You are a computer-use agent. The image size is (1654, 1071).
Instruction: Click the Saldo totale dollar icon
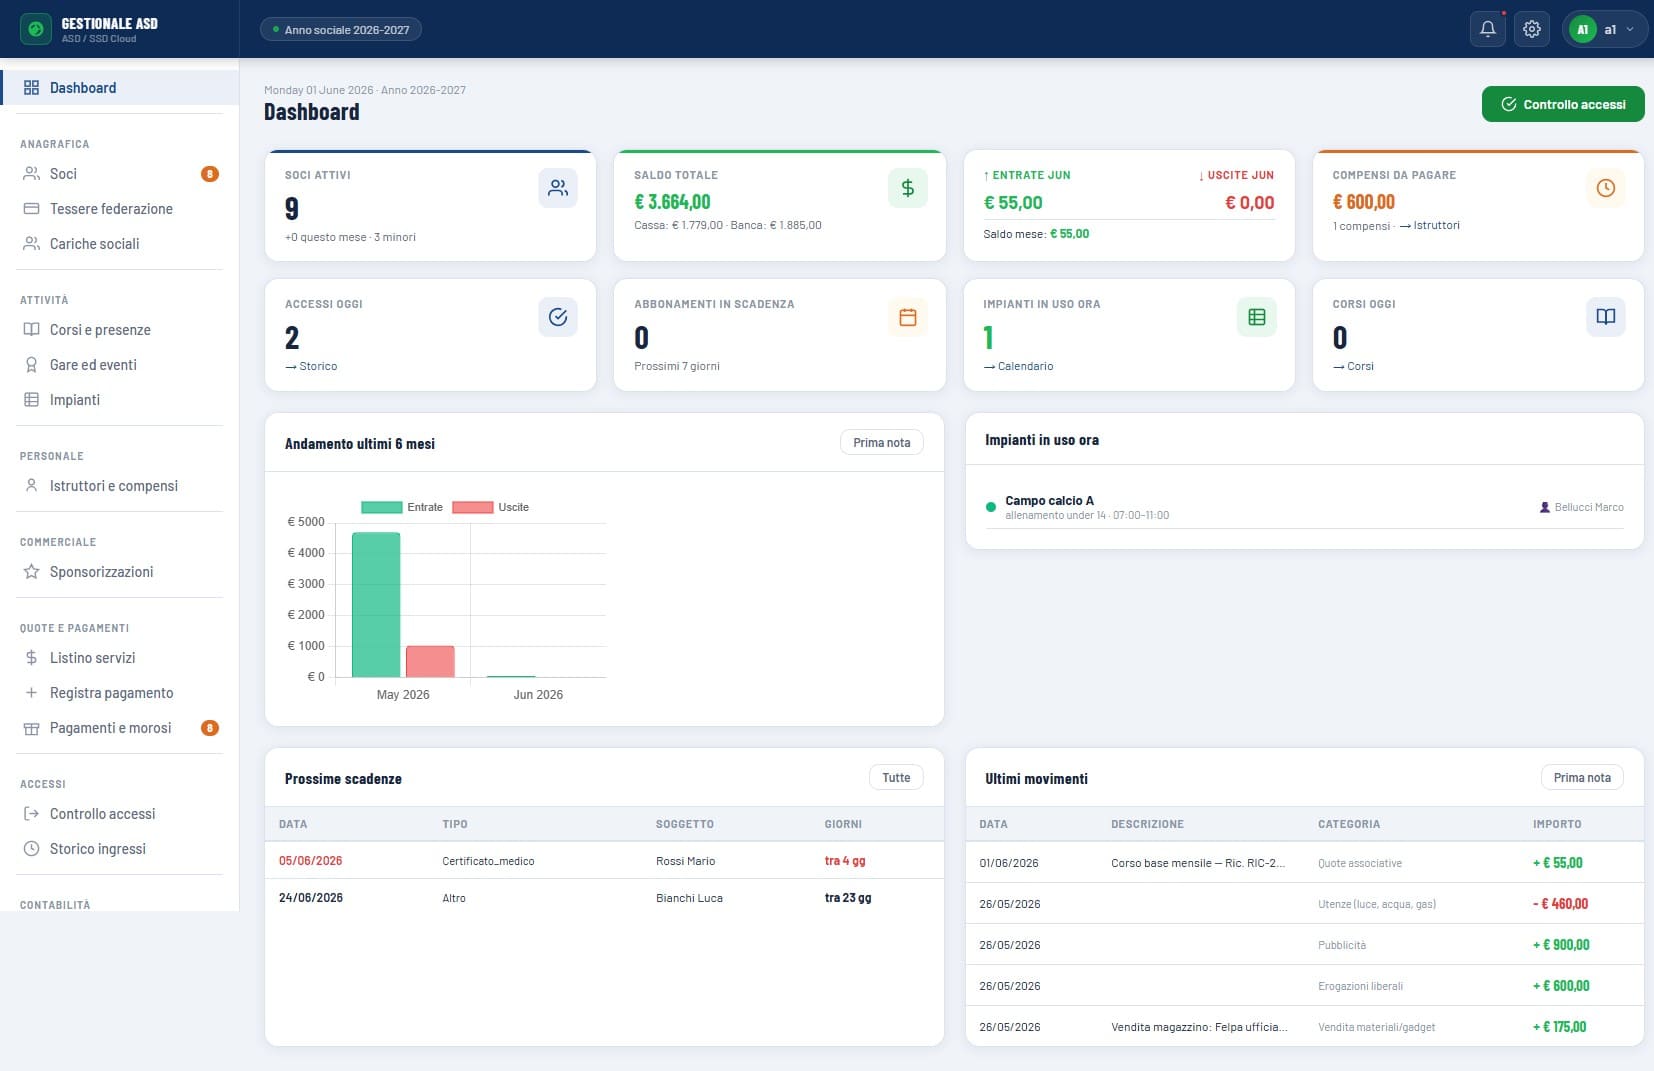tap(908, 188)
